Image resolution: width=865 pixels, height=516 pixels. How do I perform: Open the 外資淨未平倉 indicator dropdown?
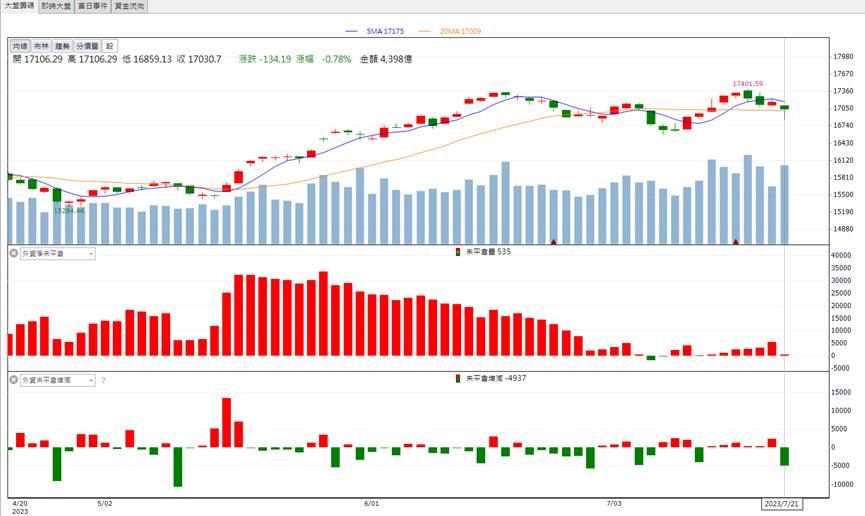[x=57, y=254]
